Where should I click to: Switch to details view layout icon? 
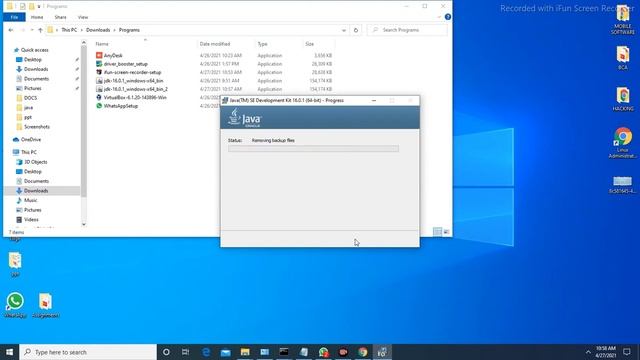437,231
